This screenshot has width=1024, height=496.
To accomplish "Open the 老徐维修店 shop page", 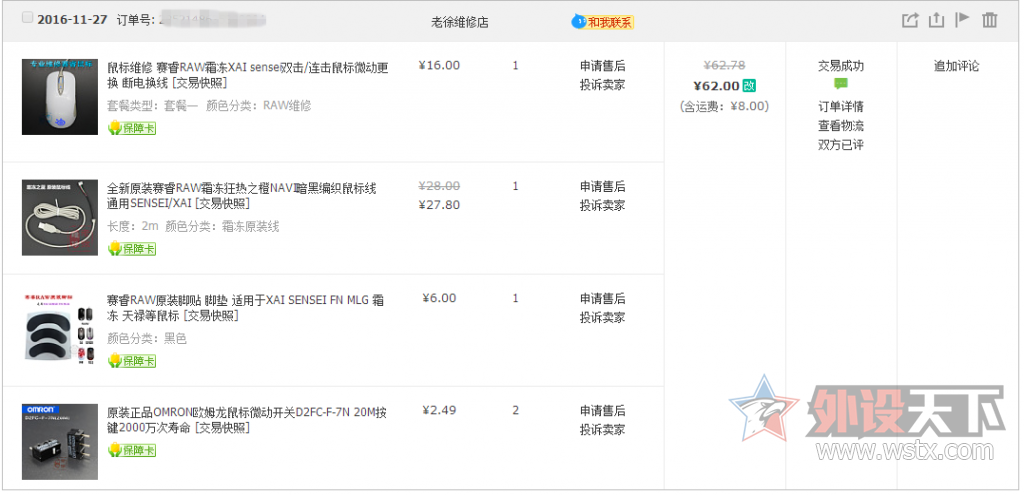I will coord(460,22).
